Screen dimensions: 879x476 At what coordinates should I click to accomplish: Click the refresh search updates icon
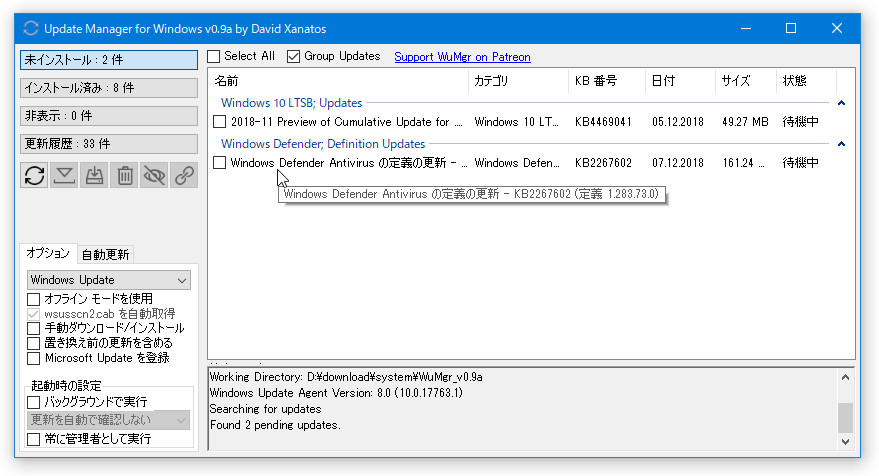[x=35, y=175]
